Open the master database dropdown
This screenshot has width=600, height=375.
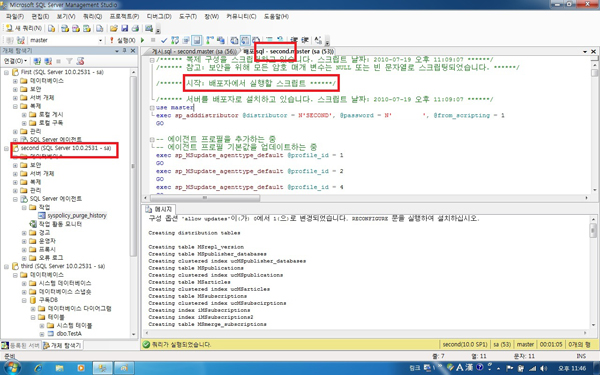[x=100, y=40]
